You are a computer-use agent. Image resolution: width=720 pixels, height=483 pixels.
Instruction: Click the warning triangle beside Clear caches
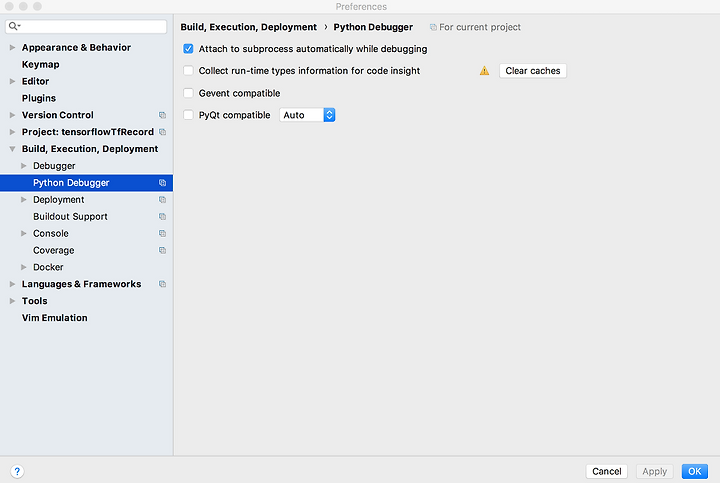coord(484,71)
